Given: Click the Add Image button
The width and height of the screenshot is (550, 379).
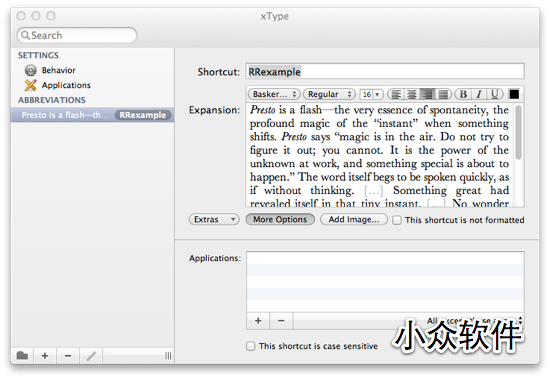Looking at the screenshot, I should tap(354, 220).
